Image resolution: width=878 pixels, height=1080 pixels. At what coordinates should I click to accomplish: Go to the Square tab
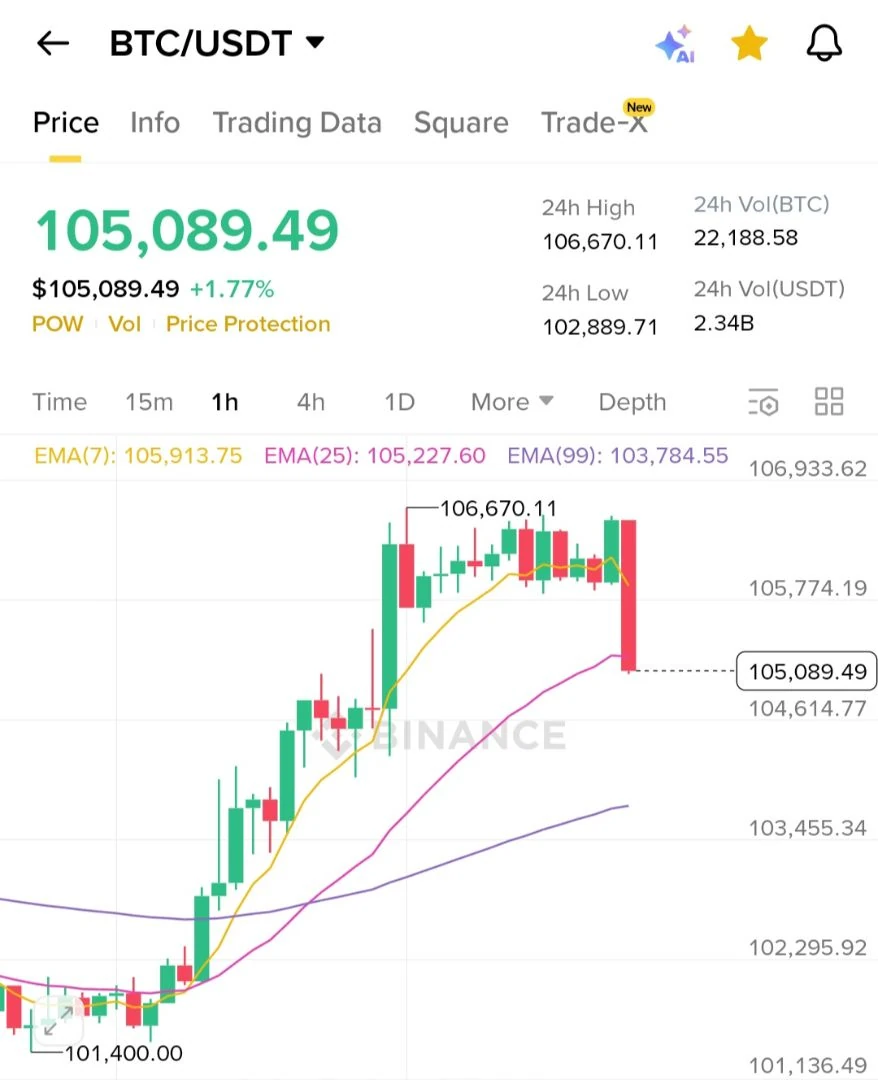[x=461, y=123]
